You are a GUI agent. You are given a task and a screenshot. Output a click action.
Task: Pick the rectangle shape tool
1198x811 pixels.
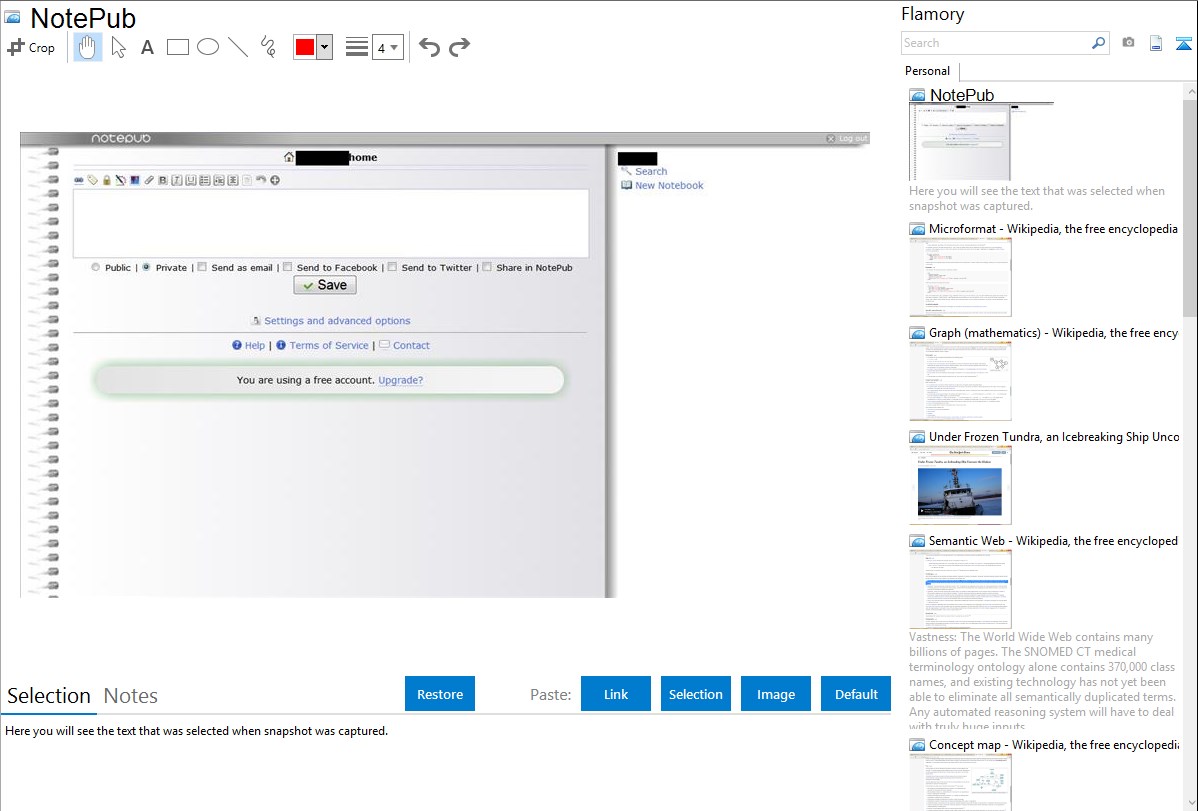click(x=178, y=47)
